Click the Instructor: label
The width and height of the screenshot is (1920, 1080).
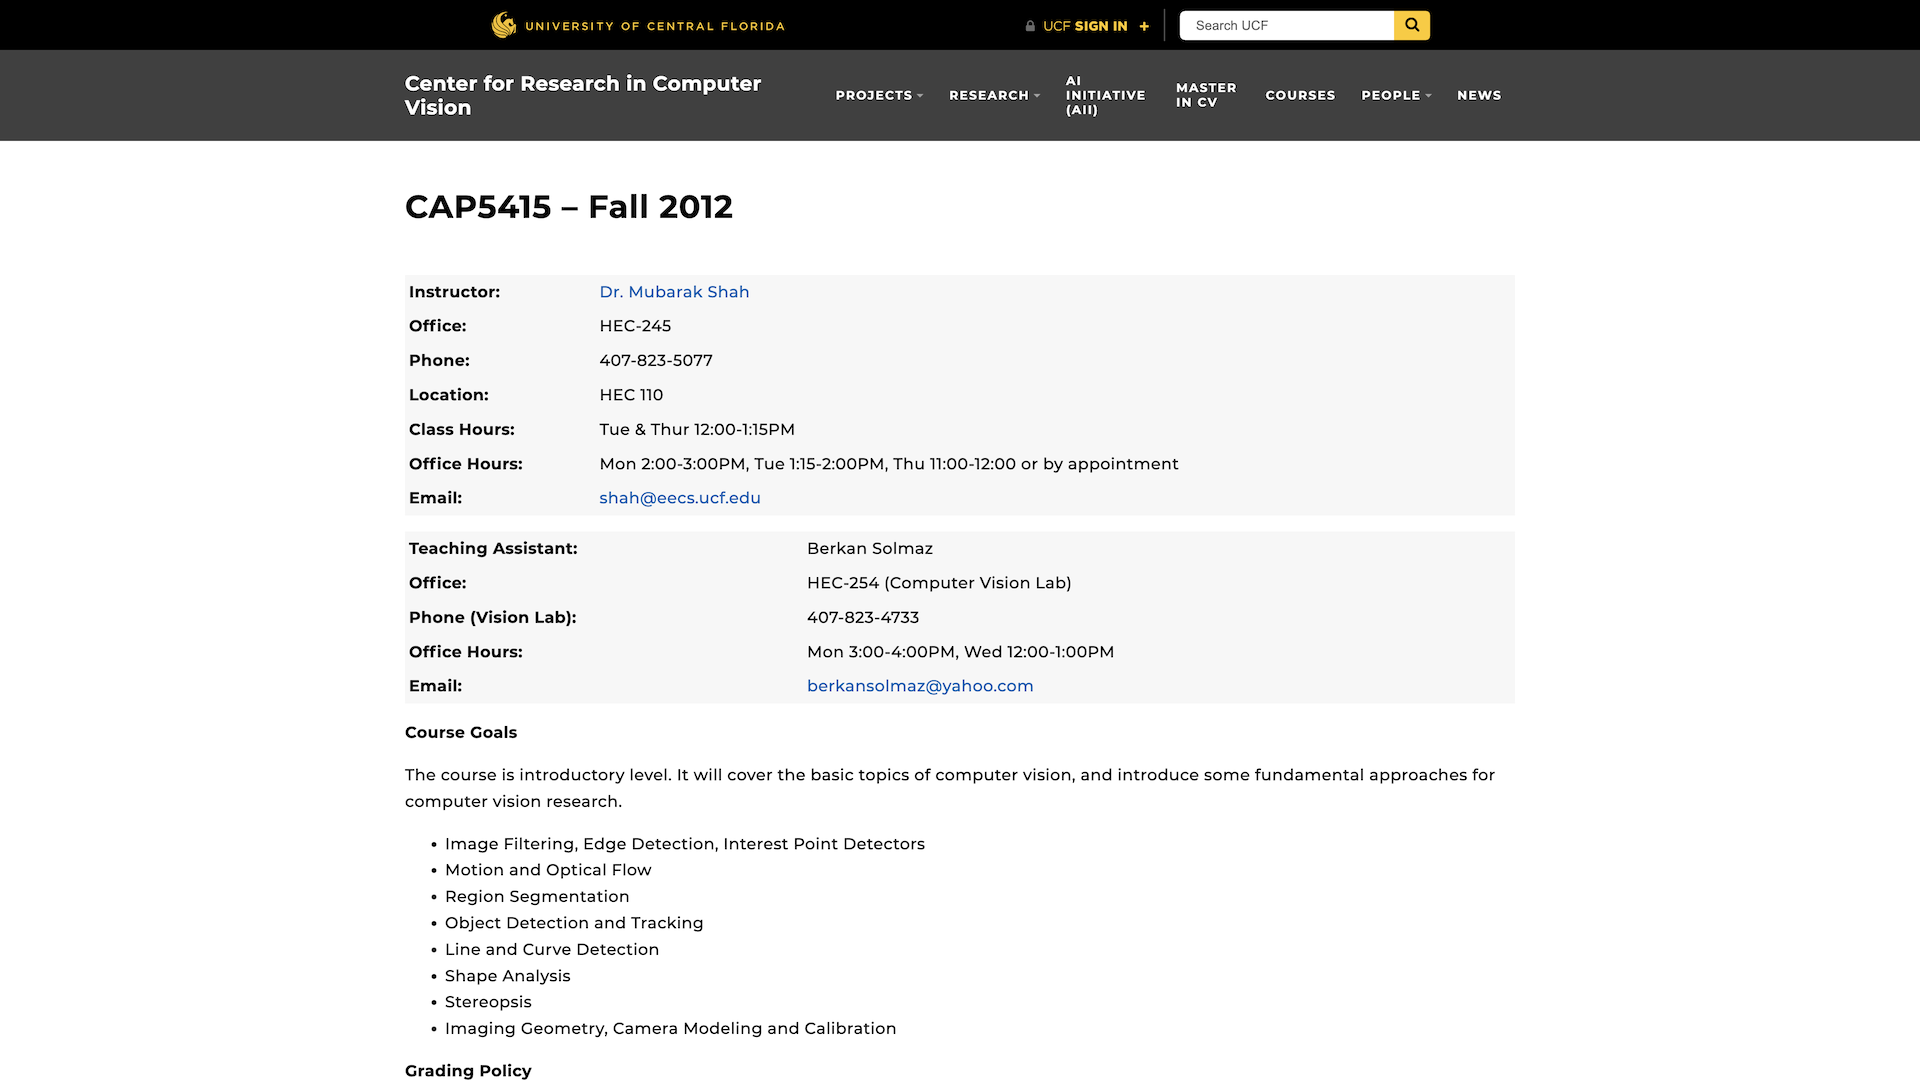click(x=454, y=292)
